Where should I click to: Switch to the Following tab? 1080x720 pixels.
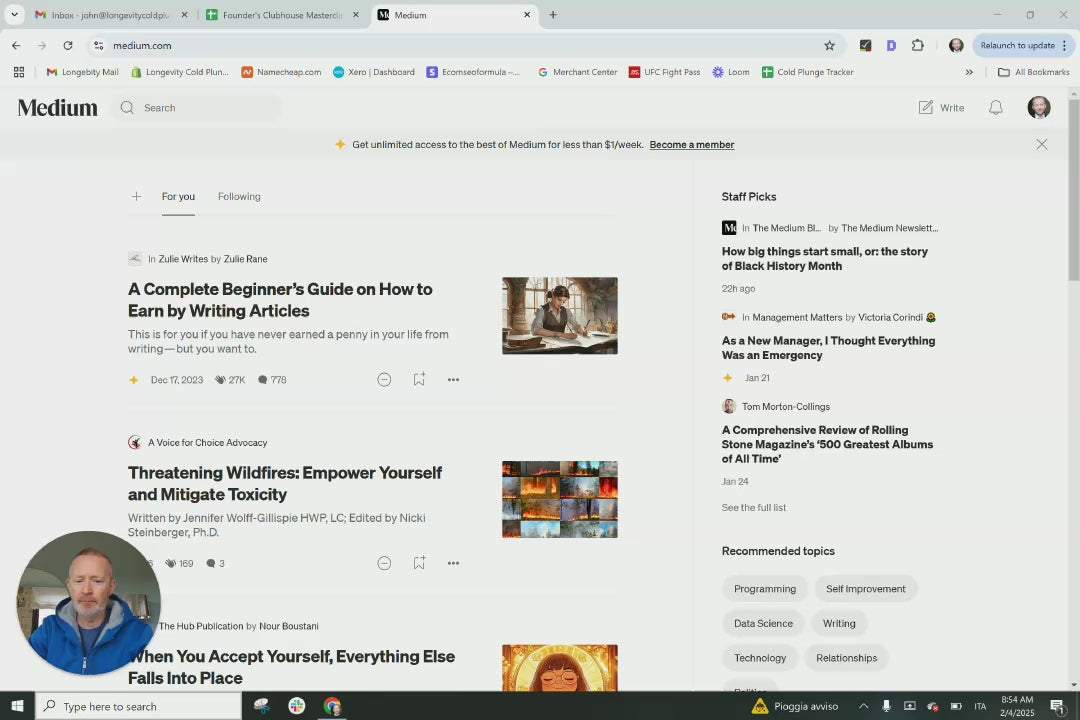coord(239,197)
